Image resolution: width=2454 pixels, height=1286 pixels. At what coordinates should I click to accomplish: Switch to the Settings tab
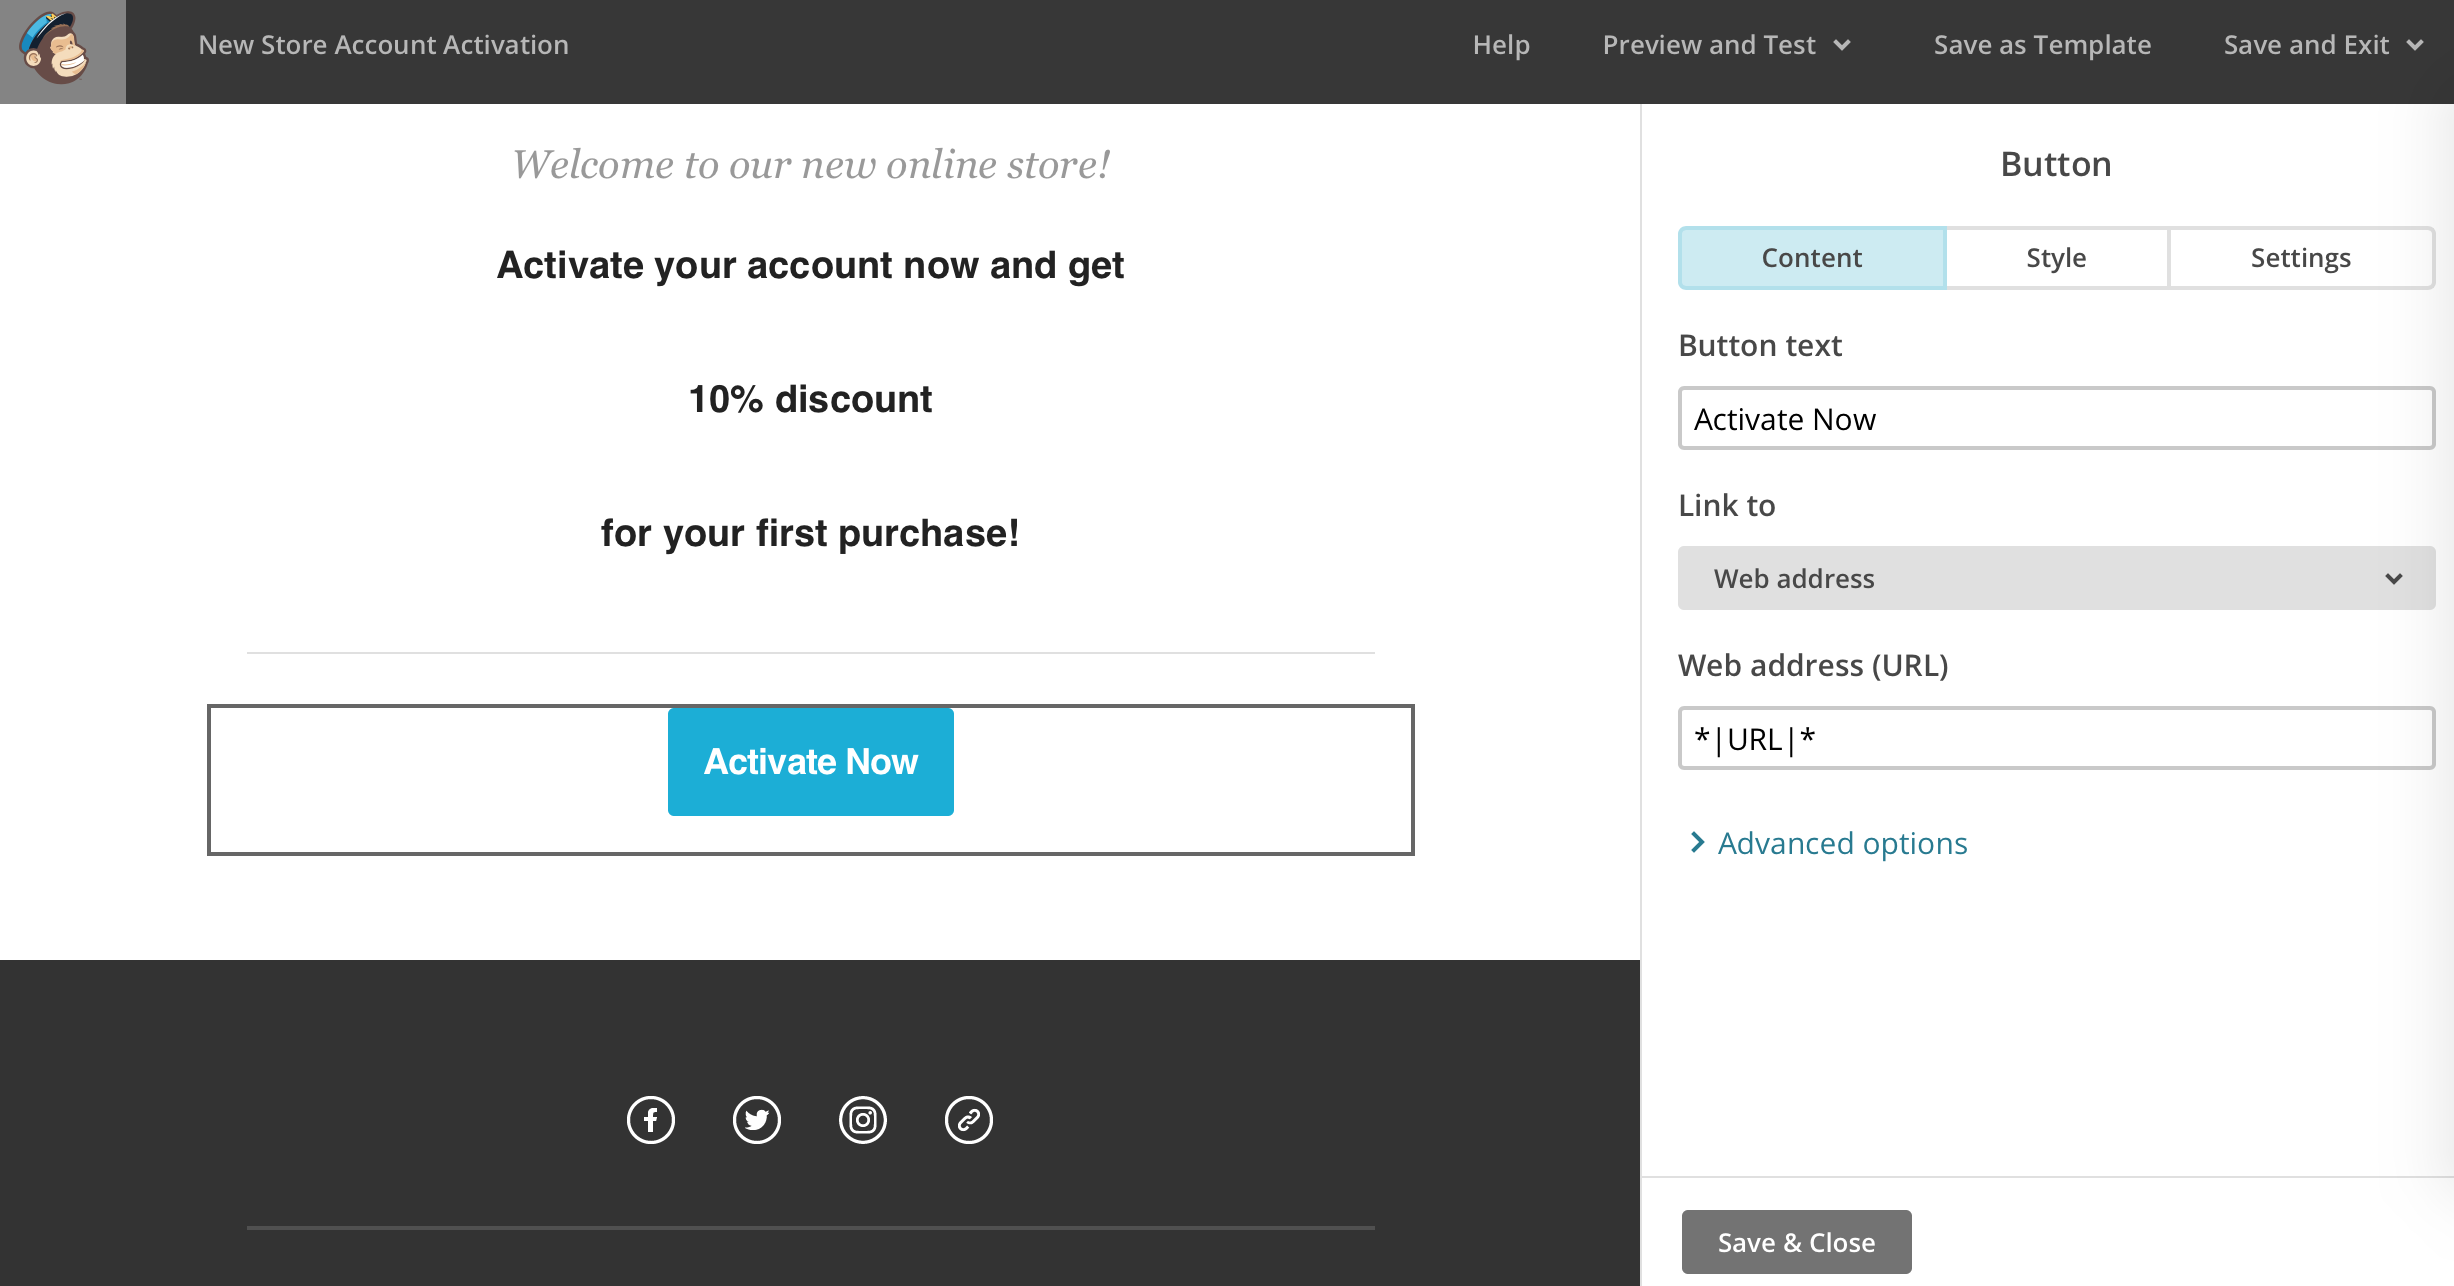[2300, 258]
